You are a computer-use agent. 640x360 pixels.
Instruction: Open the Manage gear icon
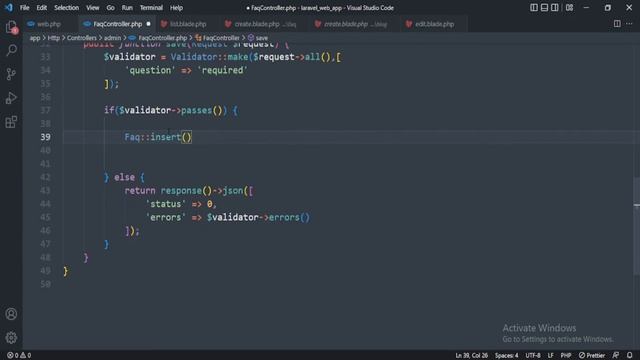click(11, 338)
